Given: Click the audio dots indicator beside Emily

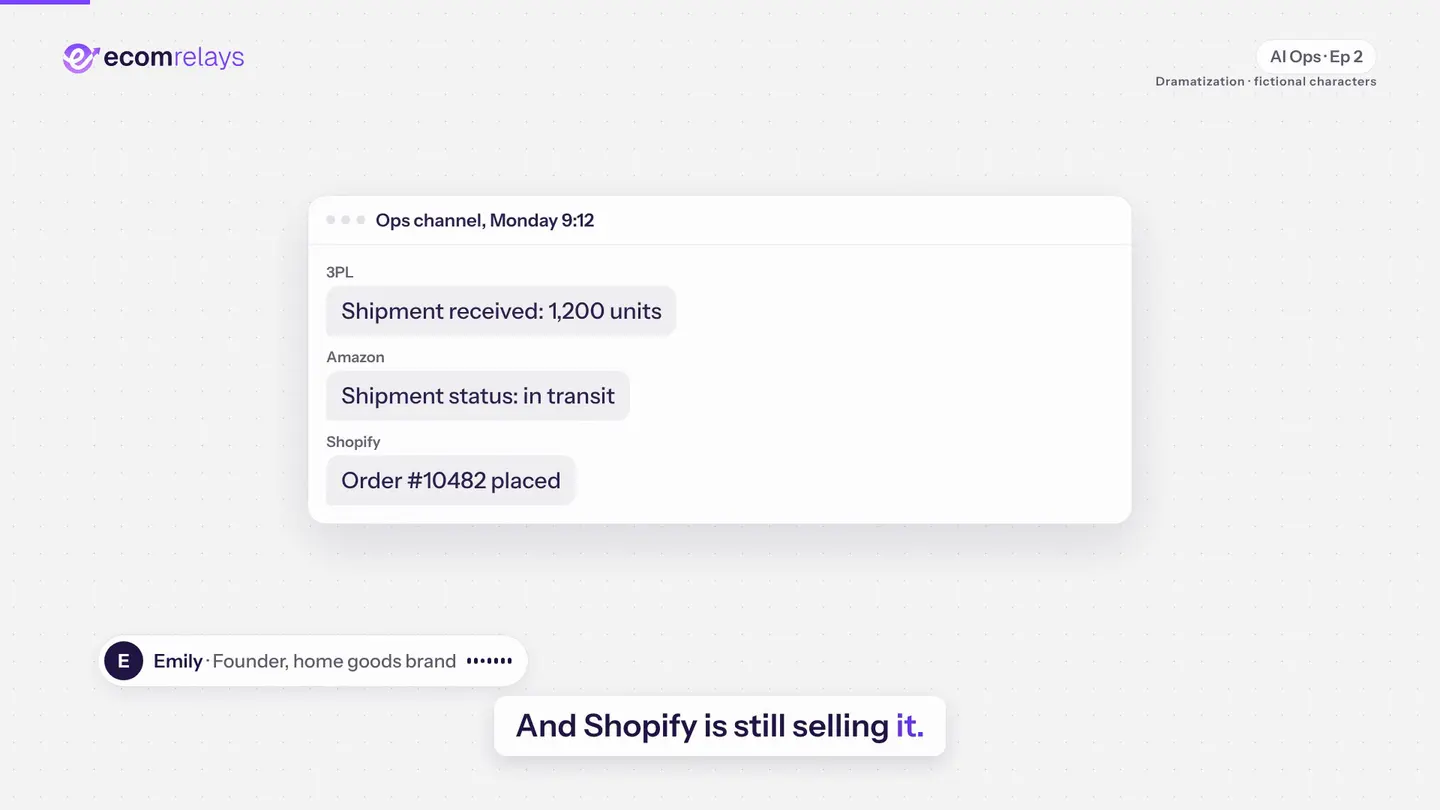Looking at the screenshot, I should tap(489, 661).
